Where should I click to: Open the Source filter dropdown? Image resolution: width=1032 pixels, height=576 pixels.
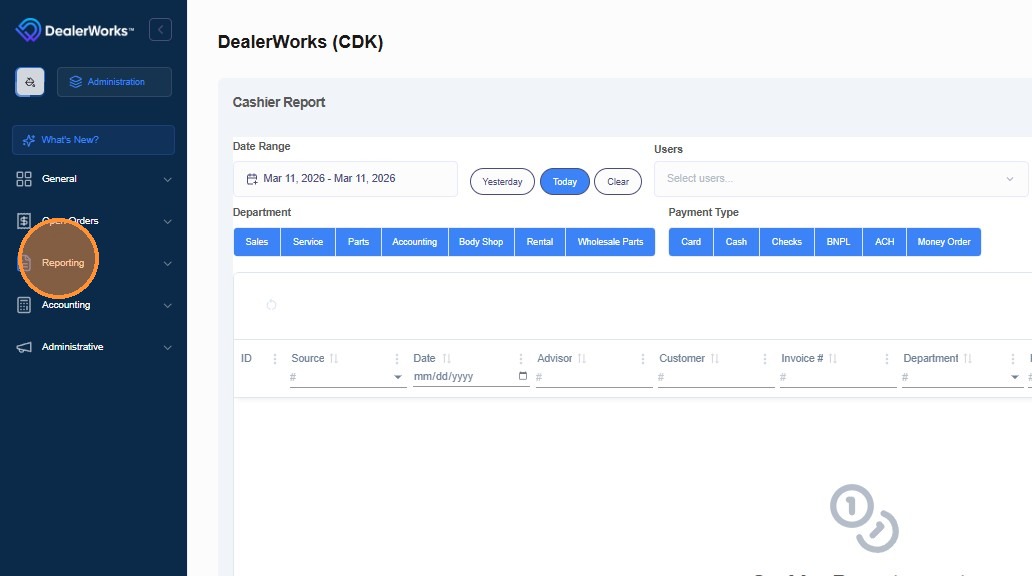(x=348, y=377)
